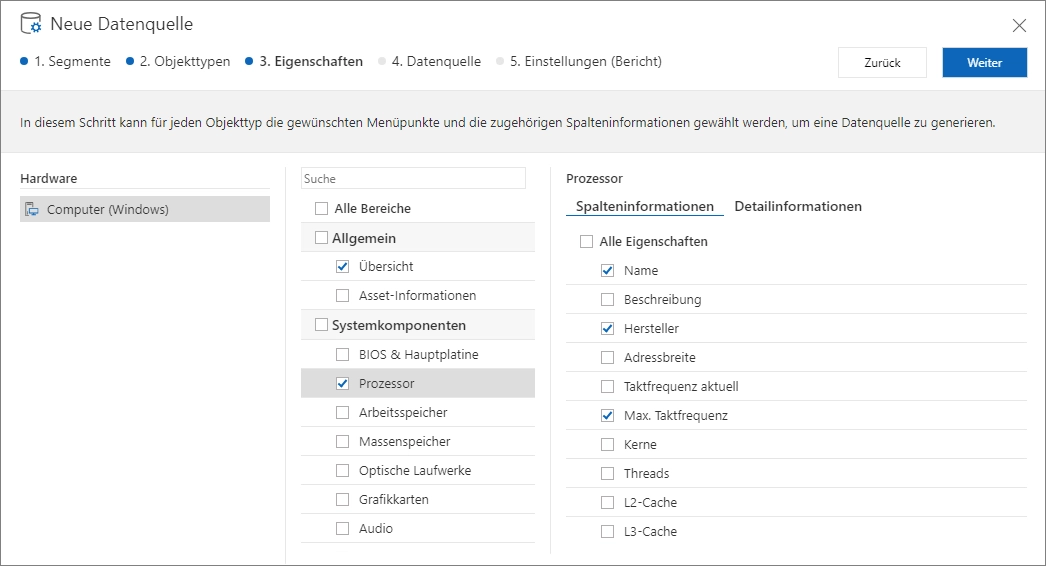Tick BIOS & Hauptplatine checkbox
Viewport: 1046px width, 566px height.
click(x=342, y=354)
